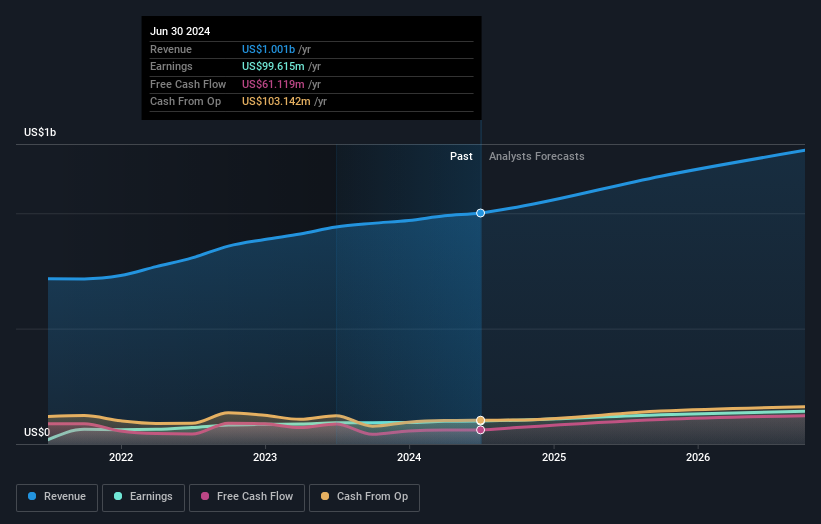Click the 2026 x-axis label
Screen dimensions: 821x524
(x=698, y=457)
